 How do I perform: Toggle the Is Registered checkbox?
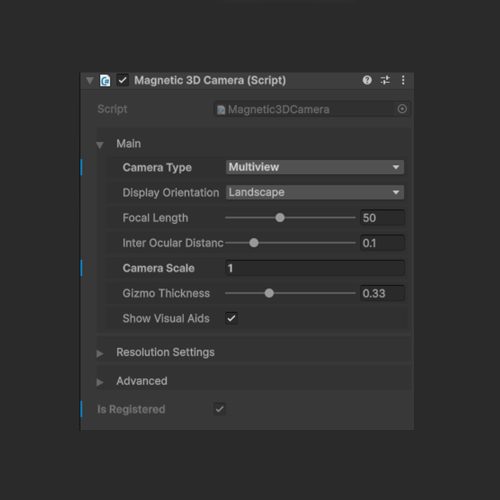point(219,409)
